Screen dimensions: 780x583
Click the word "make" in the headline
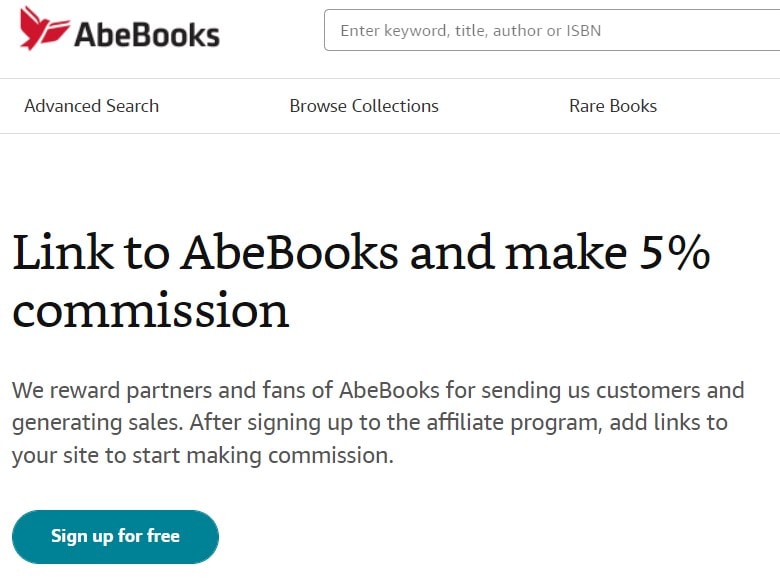click(x=562, y=253)
